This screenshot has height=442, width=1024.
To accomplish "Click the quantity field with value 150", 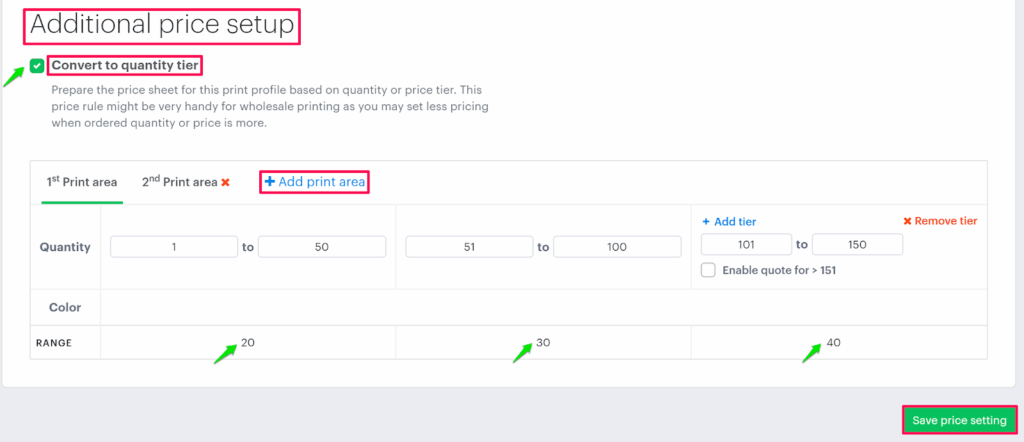I will point(857,244).
